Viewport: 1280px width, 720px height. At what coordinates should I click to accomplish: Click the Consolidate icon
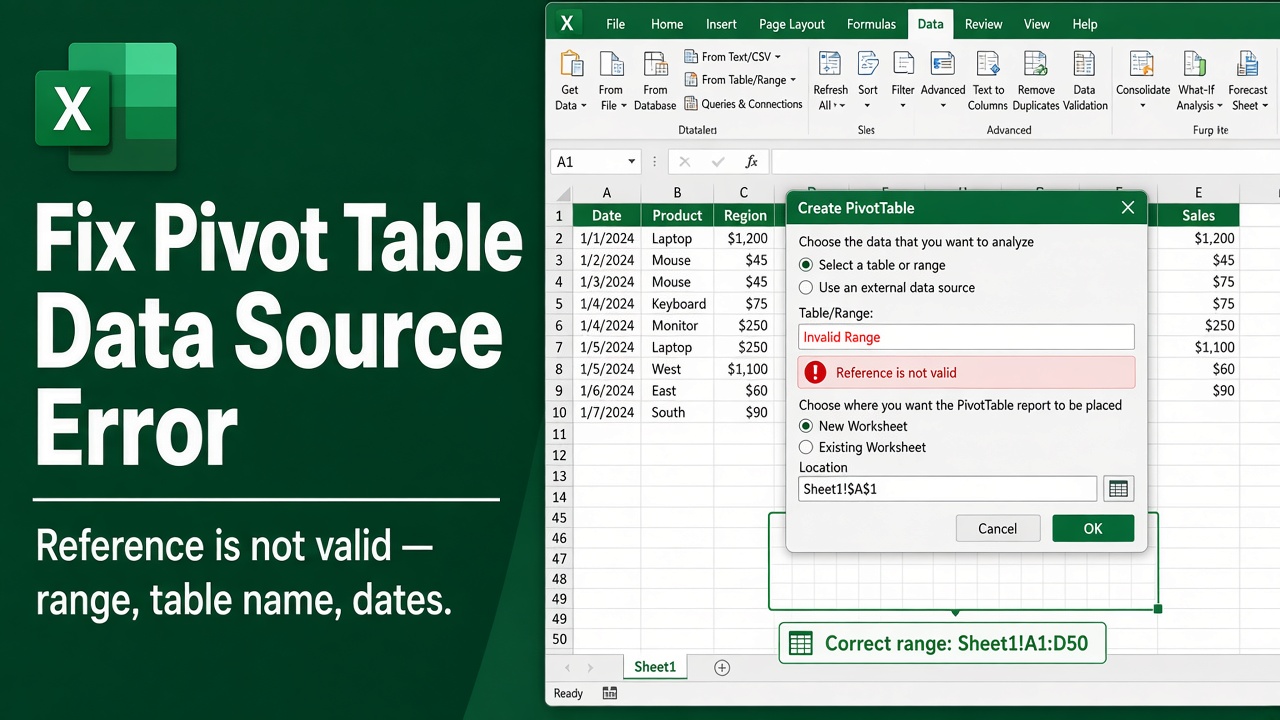point(1142,64)
